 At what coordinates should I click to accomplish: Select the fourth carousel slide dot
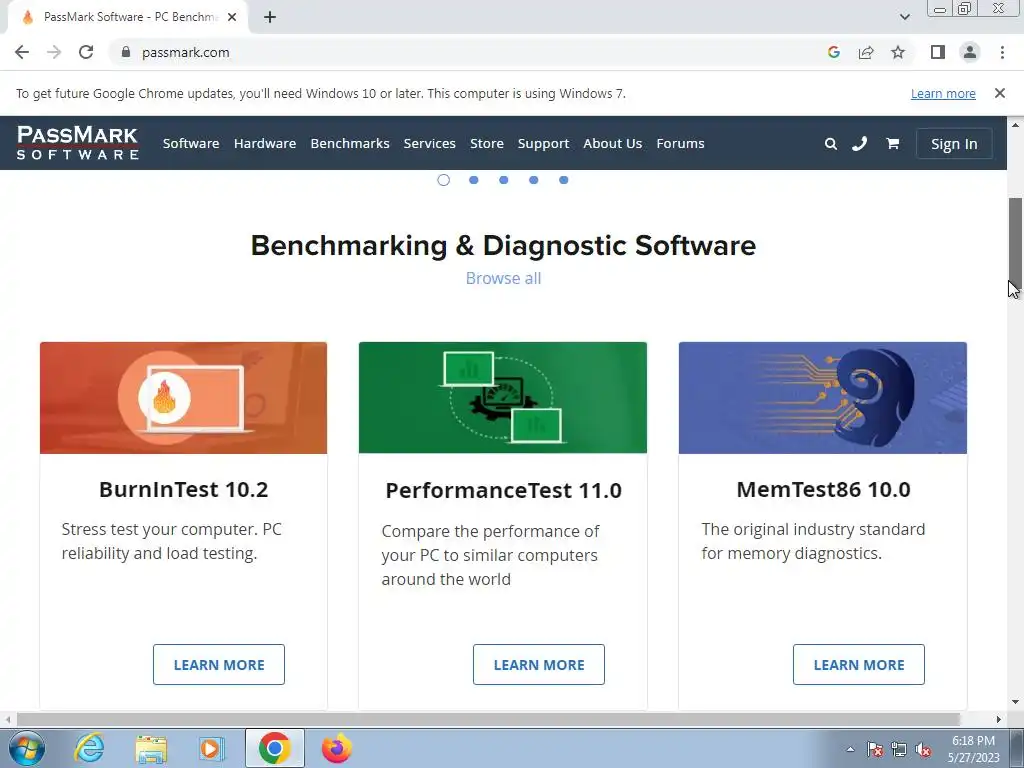click(x=534, y=180)
